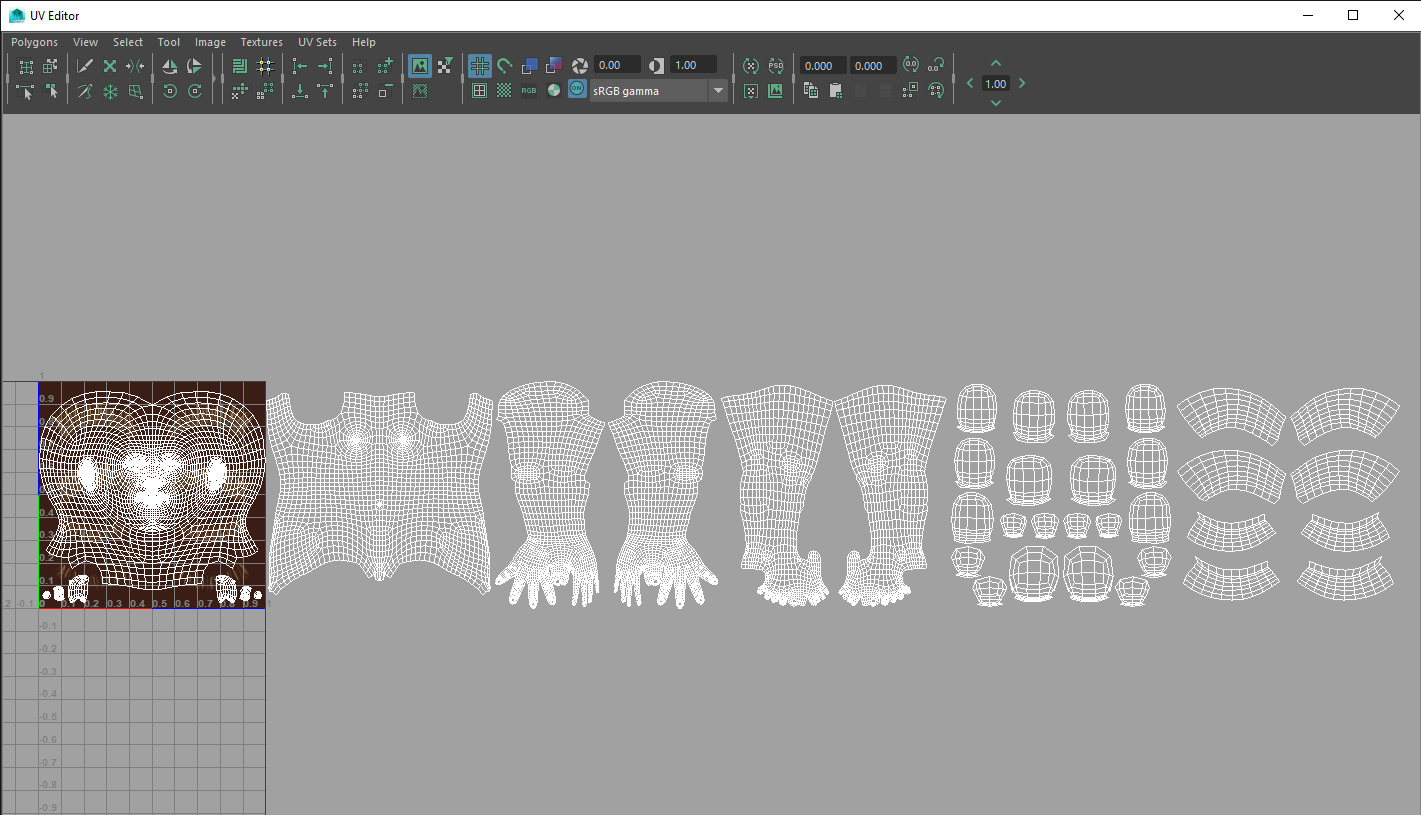
Task: Toggle the color management ON button
Action: 577,89
